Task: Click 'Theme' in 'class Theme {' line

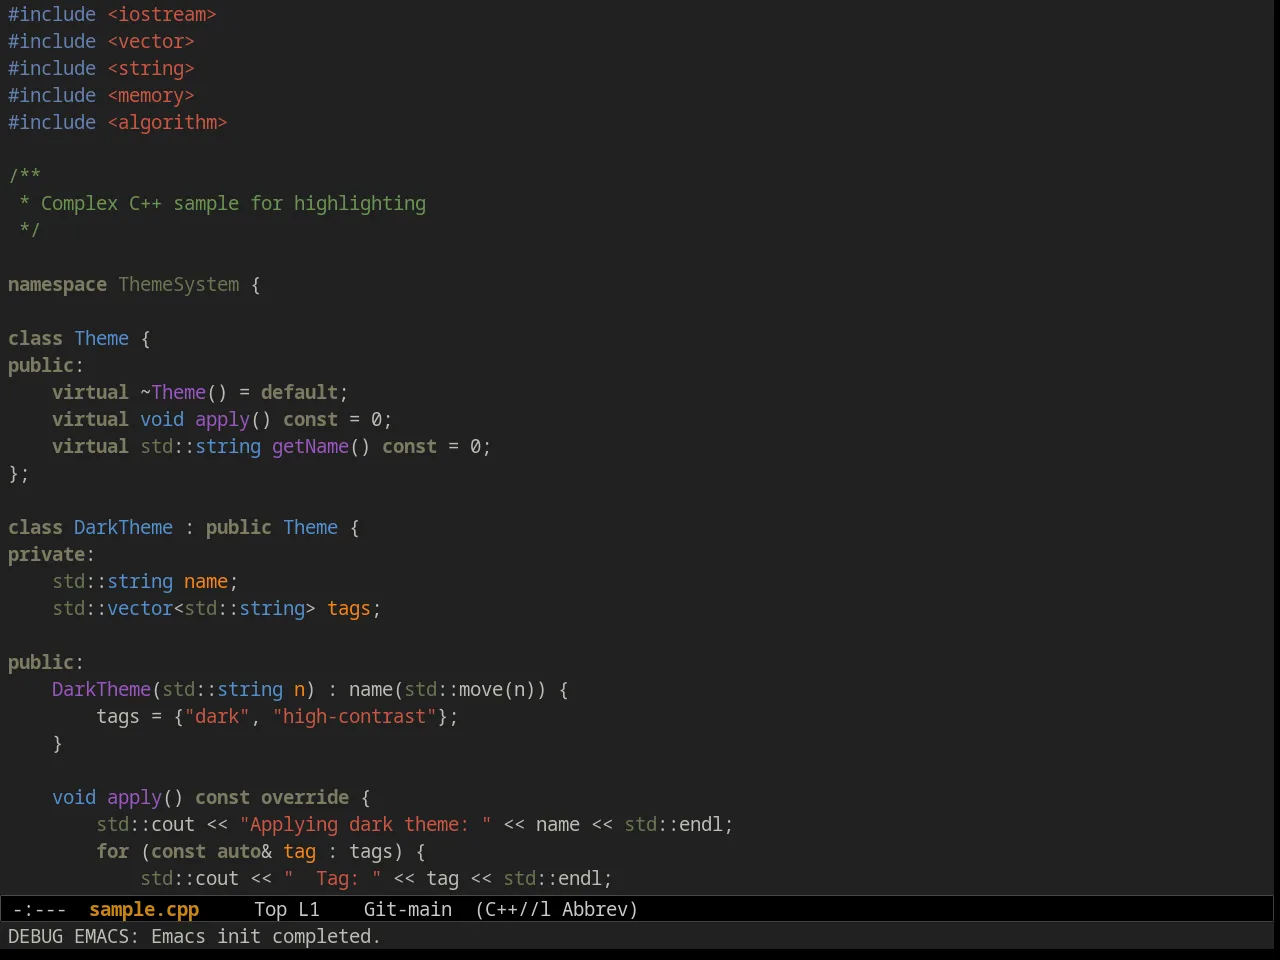Action: pos(101,338)
